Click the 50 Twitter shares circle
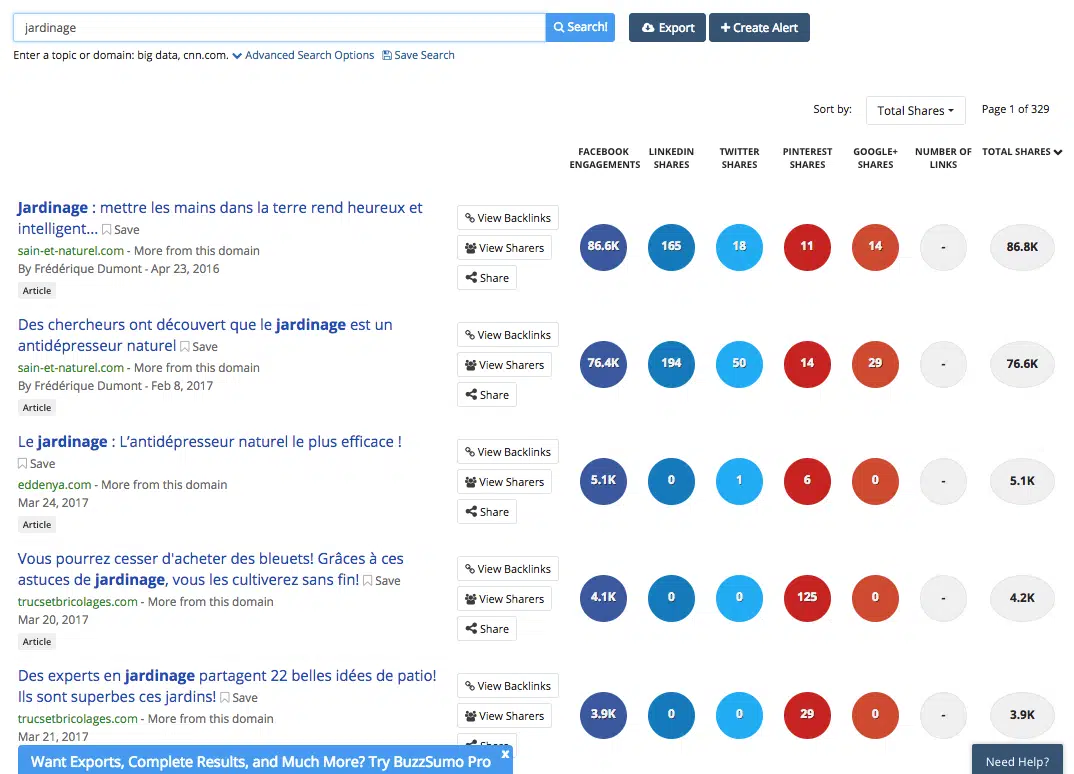Screen dimensions: 1074x774 (739, 364)
